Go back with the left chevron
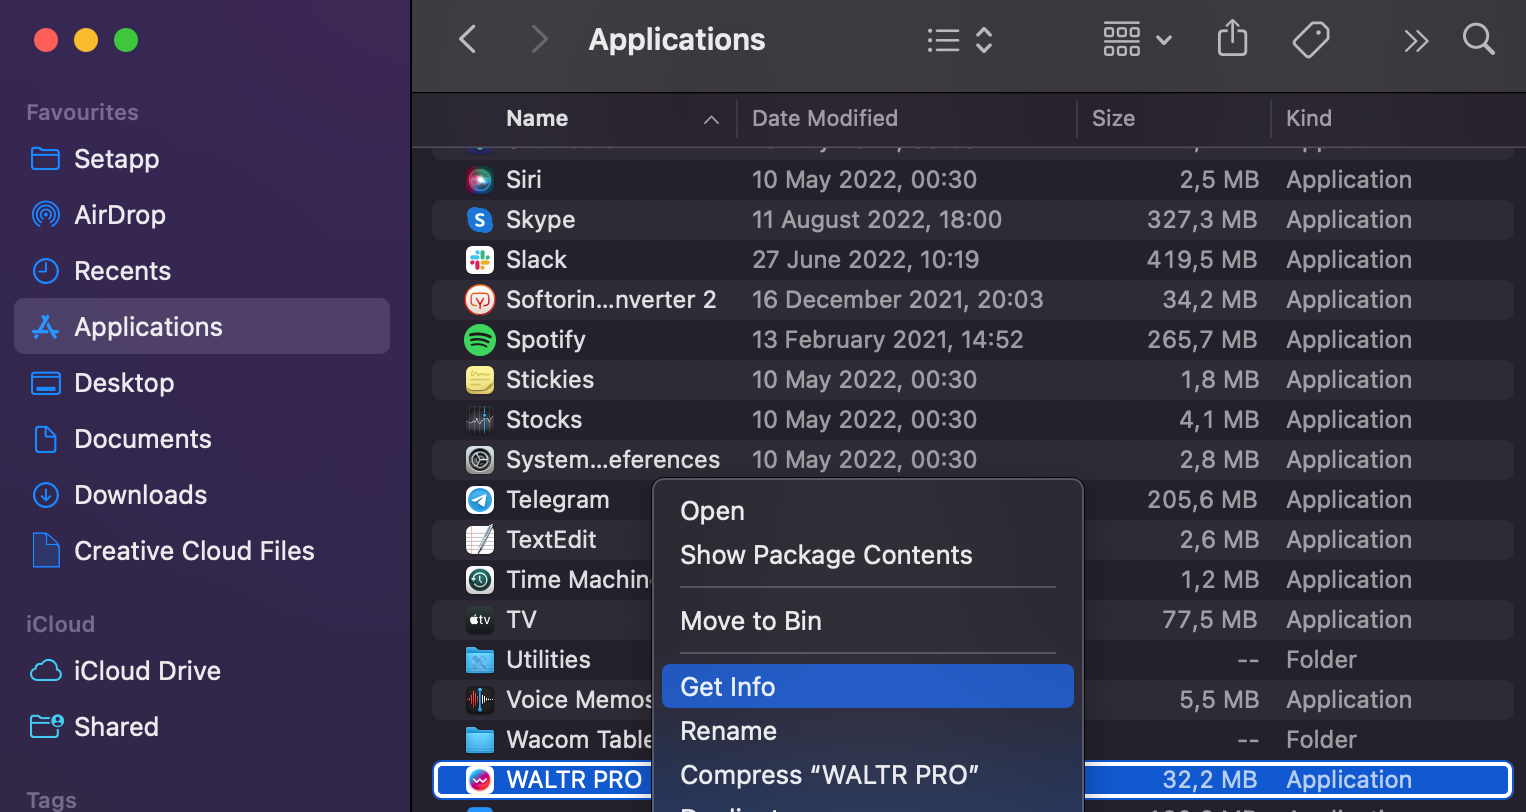The width and height of the screenshot is (1526, 812). [467, 40]
